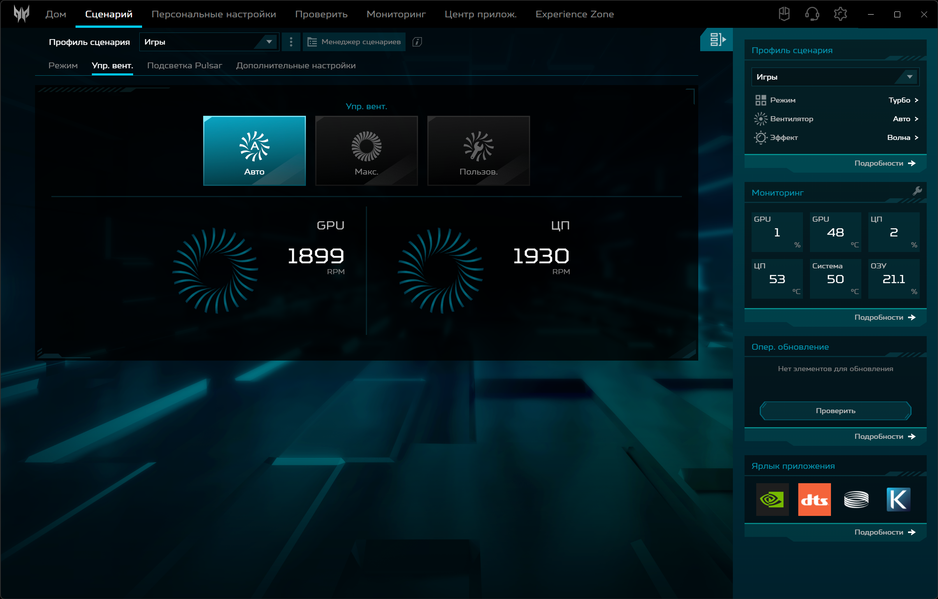The image size is (938, 599).
Task: Select the Макс. fan mode
Action: click(366, 151)
